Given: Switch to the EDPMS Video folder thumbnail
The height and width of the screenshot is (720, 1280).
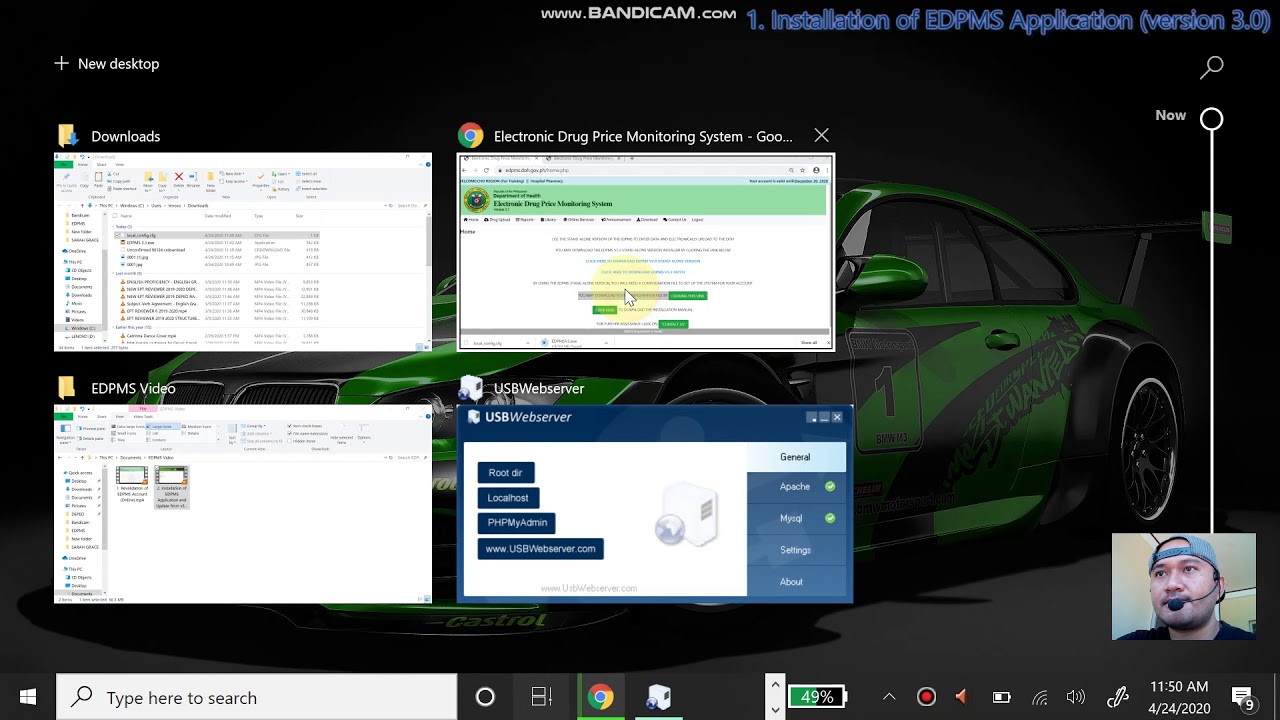Looking at the screenshot, I should point(243,504).
